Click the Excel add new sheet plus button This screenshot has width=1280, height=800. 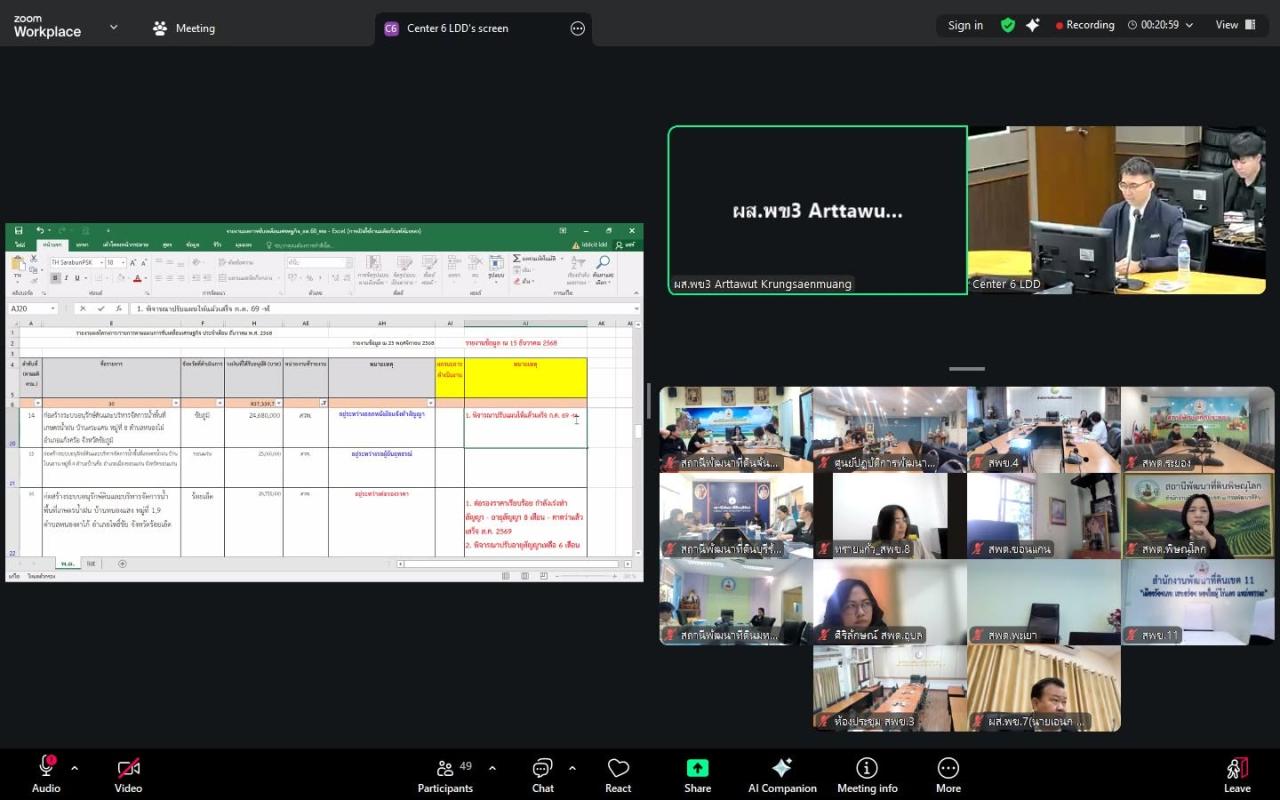coord(122,563)
